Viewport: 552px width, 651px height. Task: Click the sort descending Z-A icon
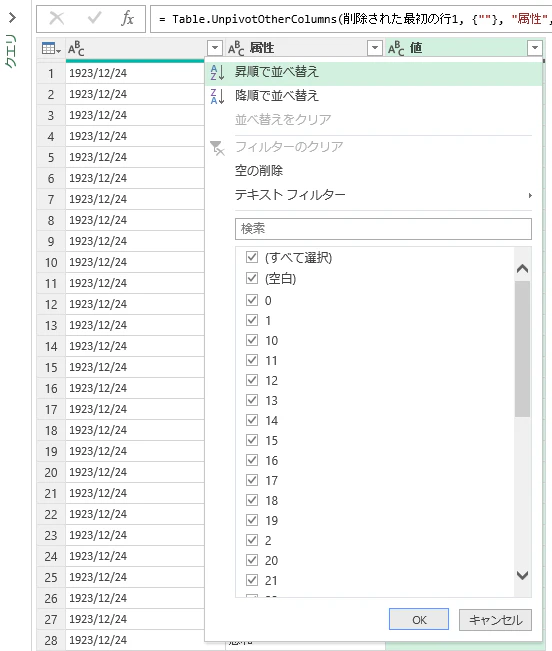click(217, 96)
